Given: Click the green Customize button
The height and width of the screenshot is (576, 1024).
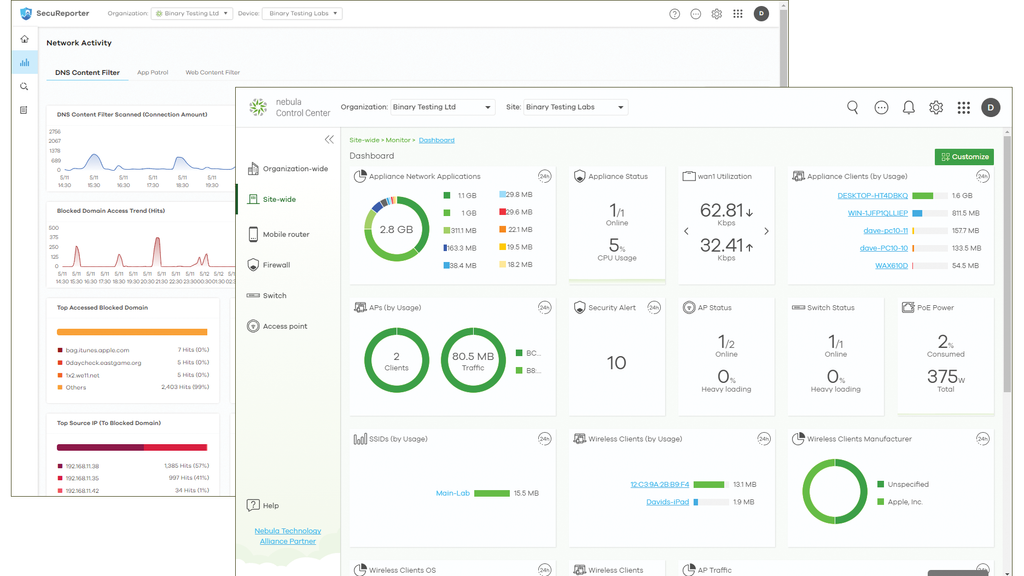Looking at the screenshot, I should 964,157.
